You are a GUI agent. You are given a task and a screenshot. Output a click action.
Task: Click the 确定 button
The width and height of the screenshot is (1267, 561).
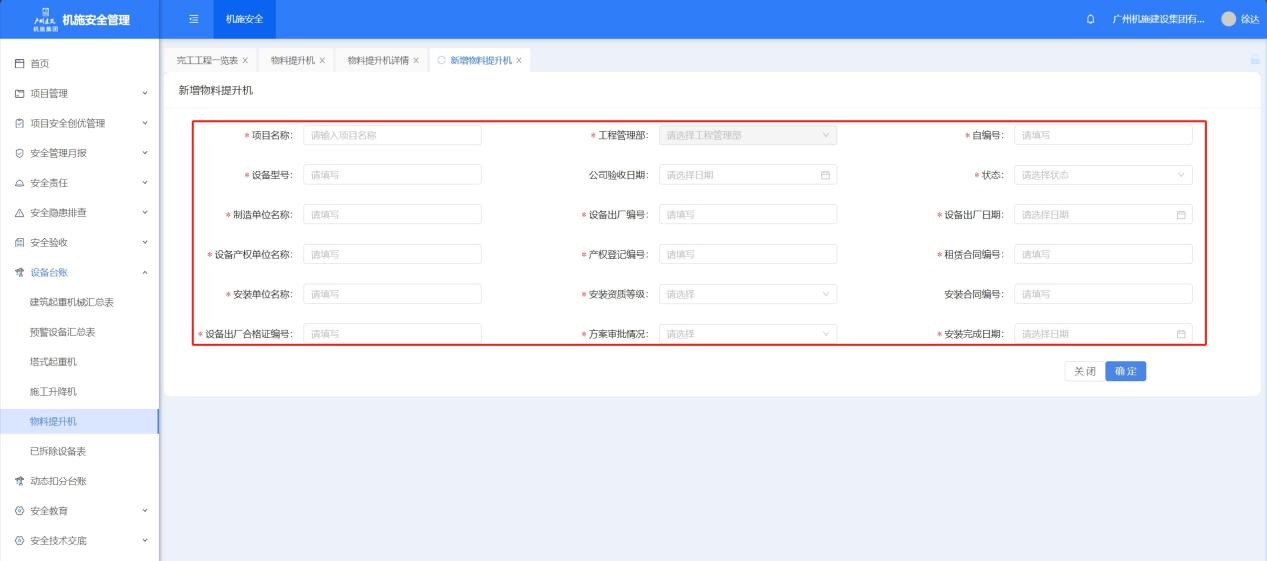pyautogui.click(x=1125, y=371)
